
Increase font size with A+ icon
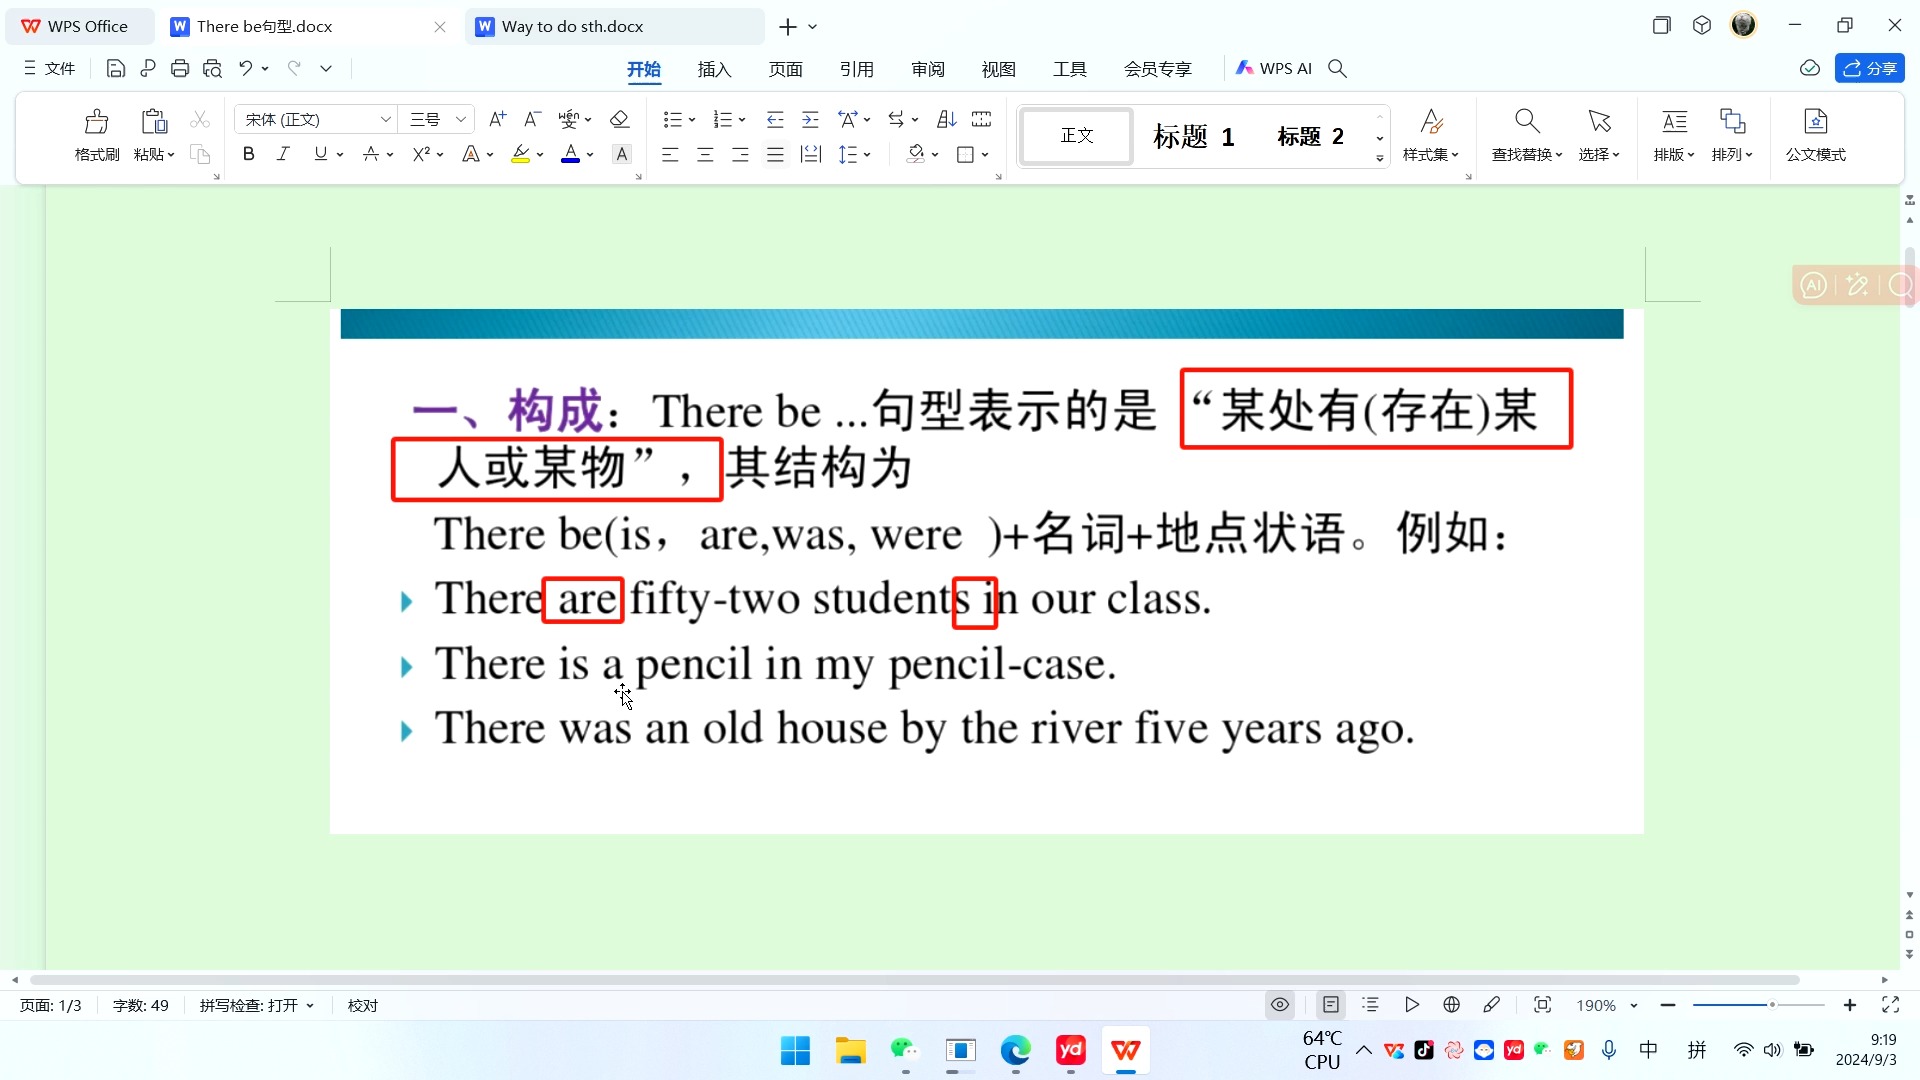497,120
